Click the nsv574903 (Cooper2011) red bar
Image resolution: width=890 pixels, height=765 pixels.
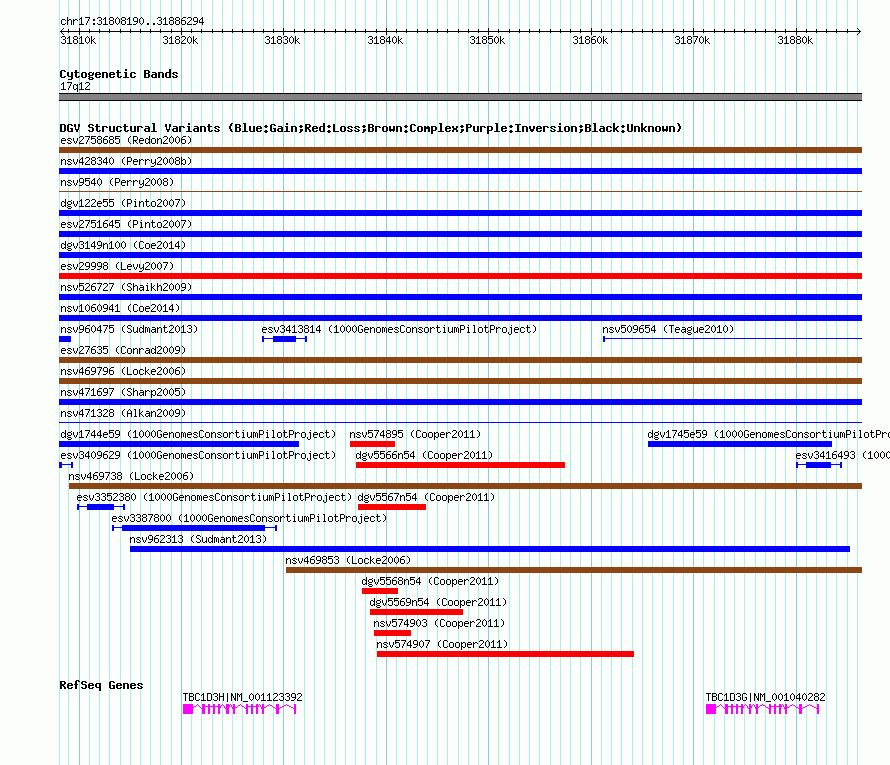click(x=392, y=633)
